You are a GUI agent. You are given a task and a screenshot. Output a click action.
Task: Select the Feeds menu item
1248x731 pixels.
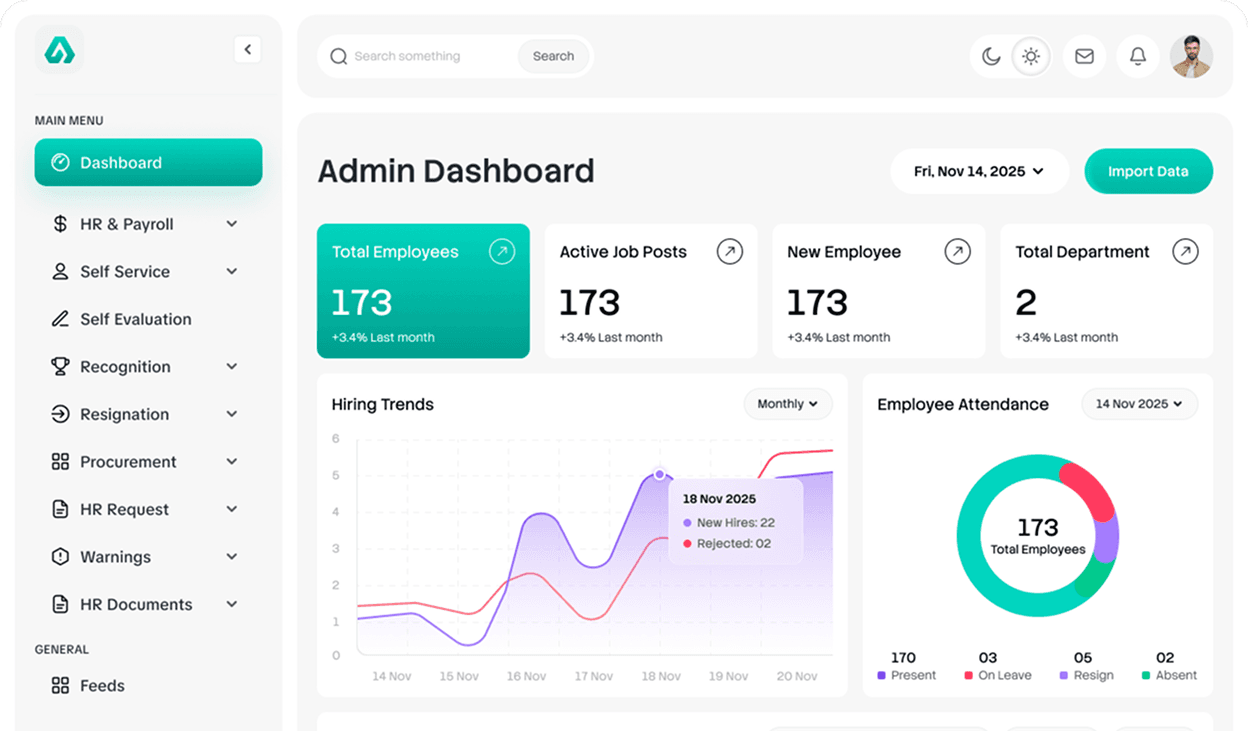click(x=102, y=685)
